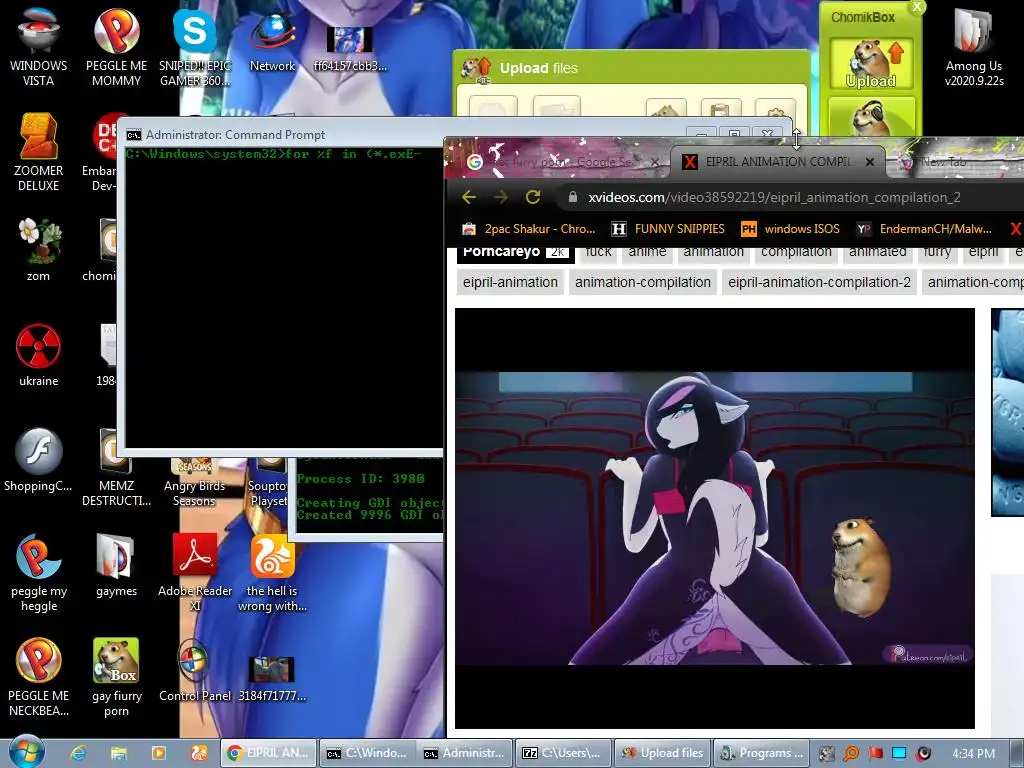Open the EndermanCH/Malw... bookmark

point(924,229)
